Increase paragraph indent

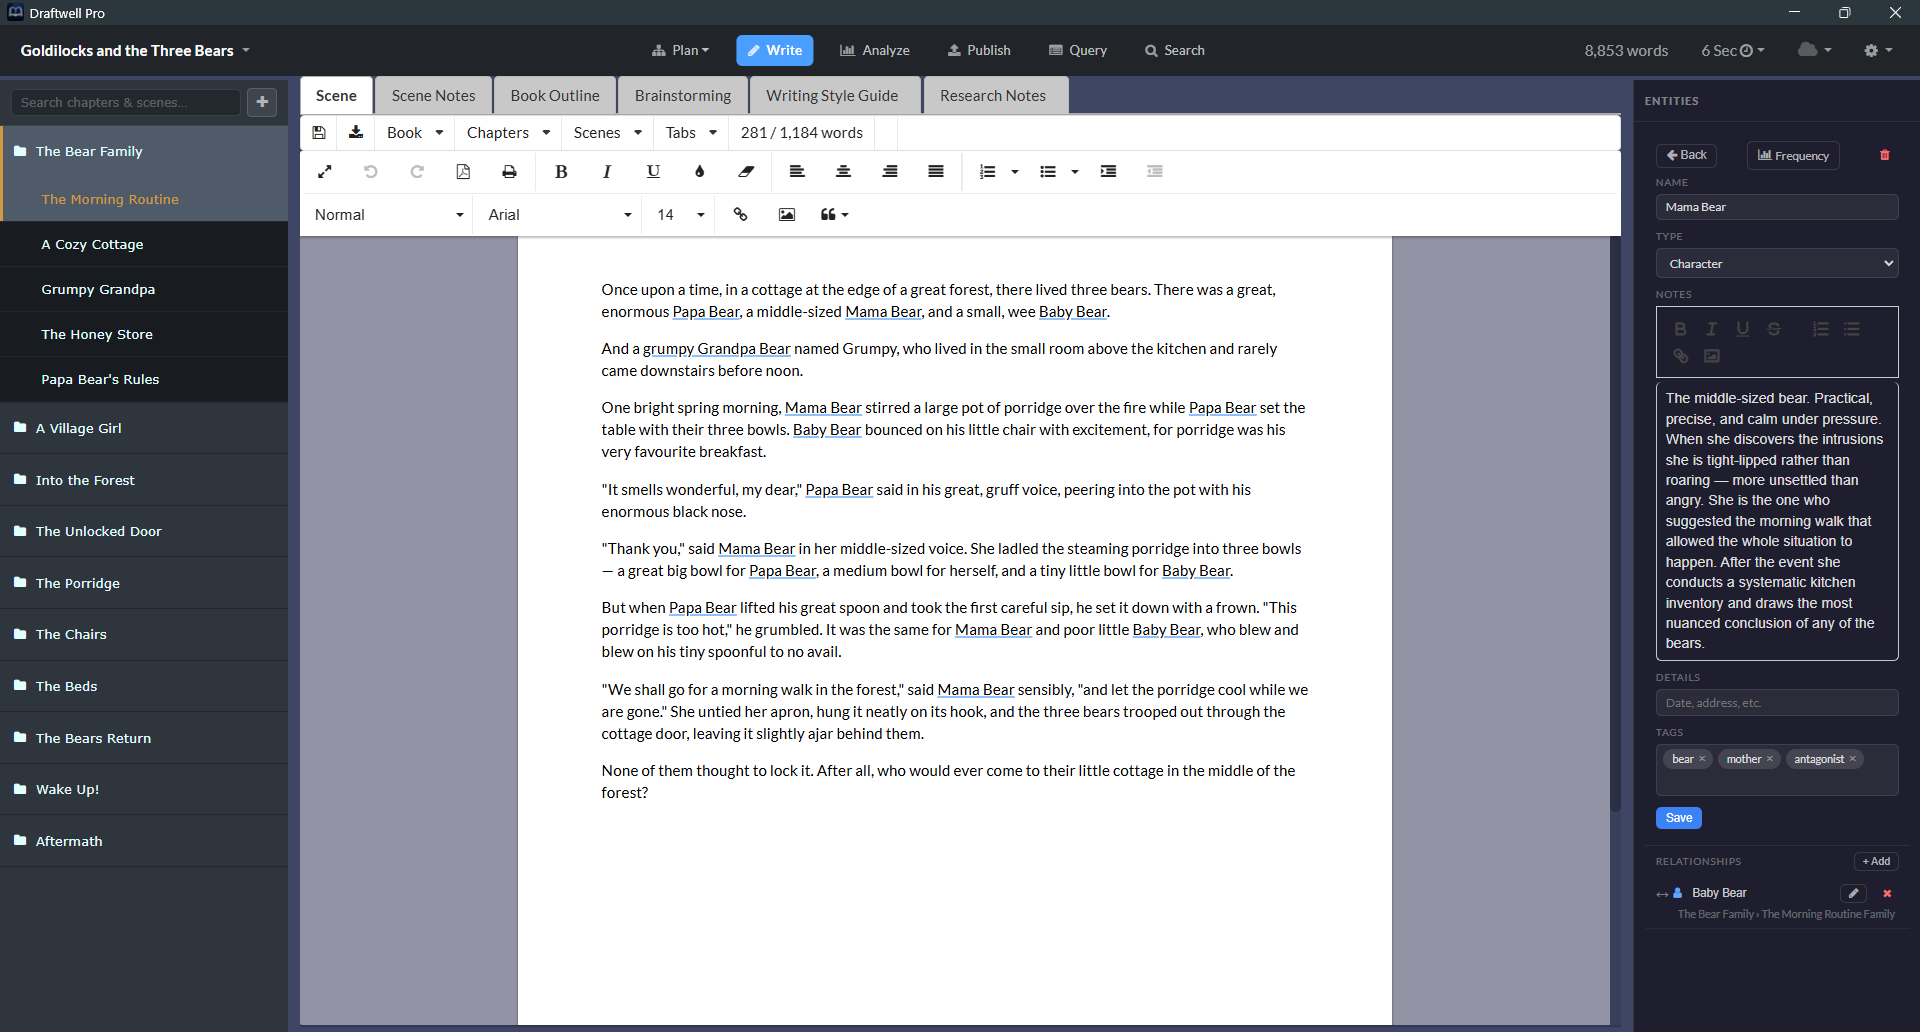(1108, 172)
